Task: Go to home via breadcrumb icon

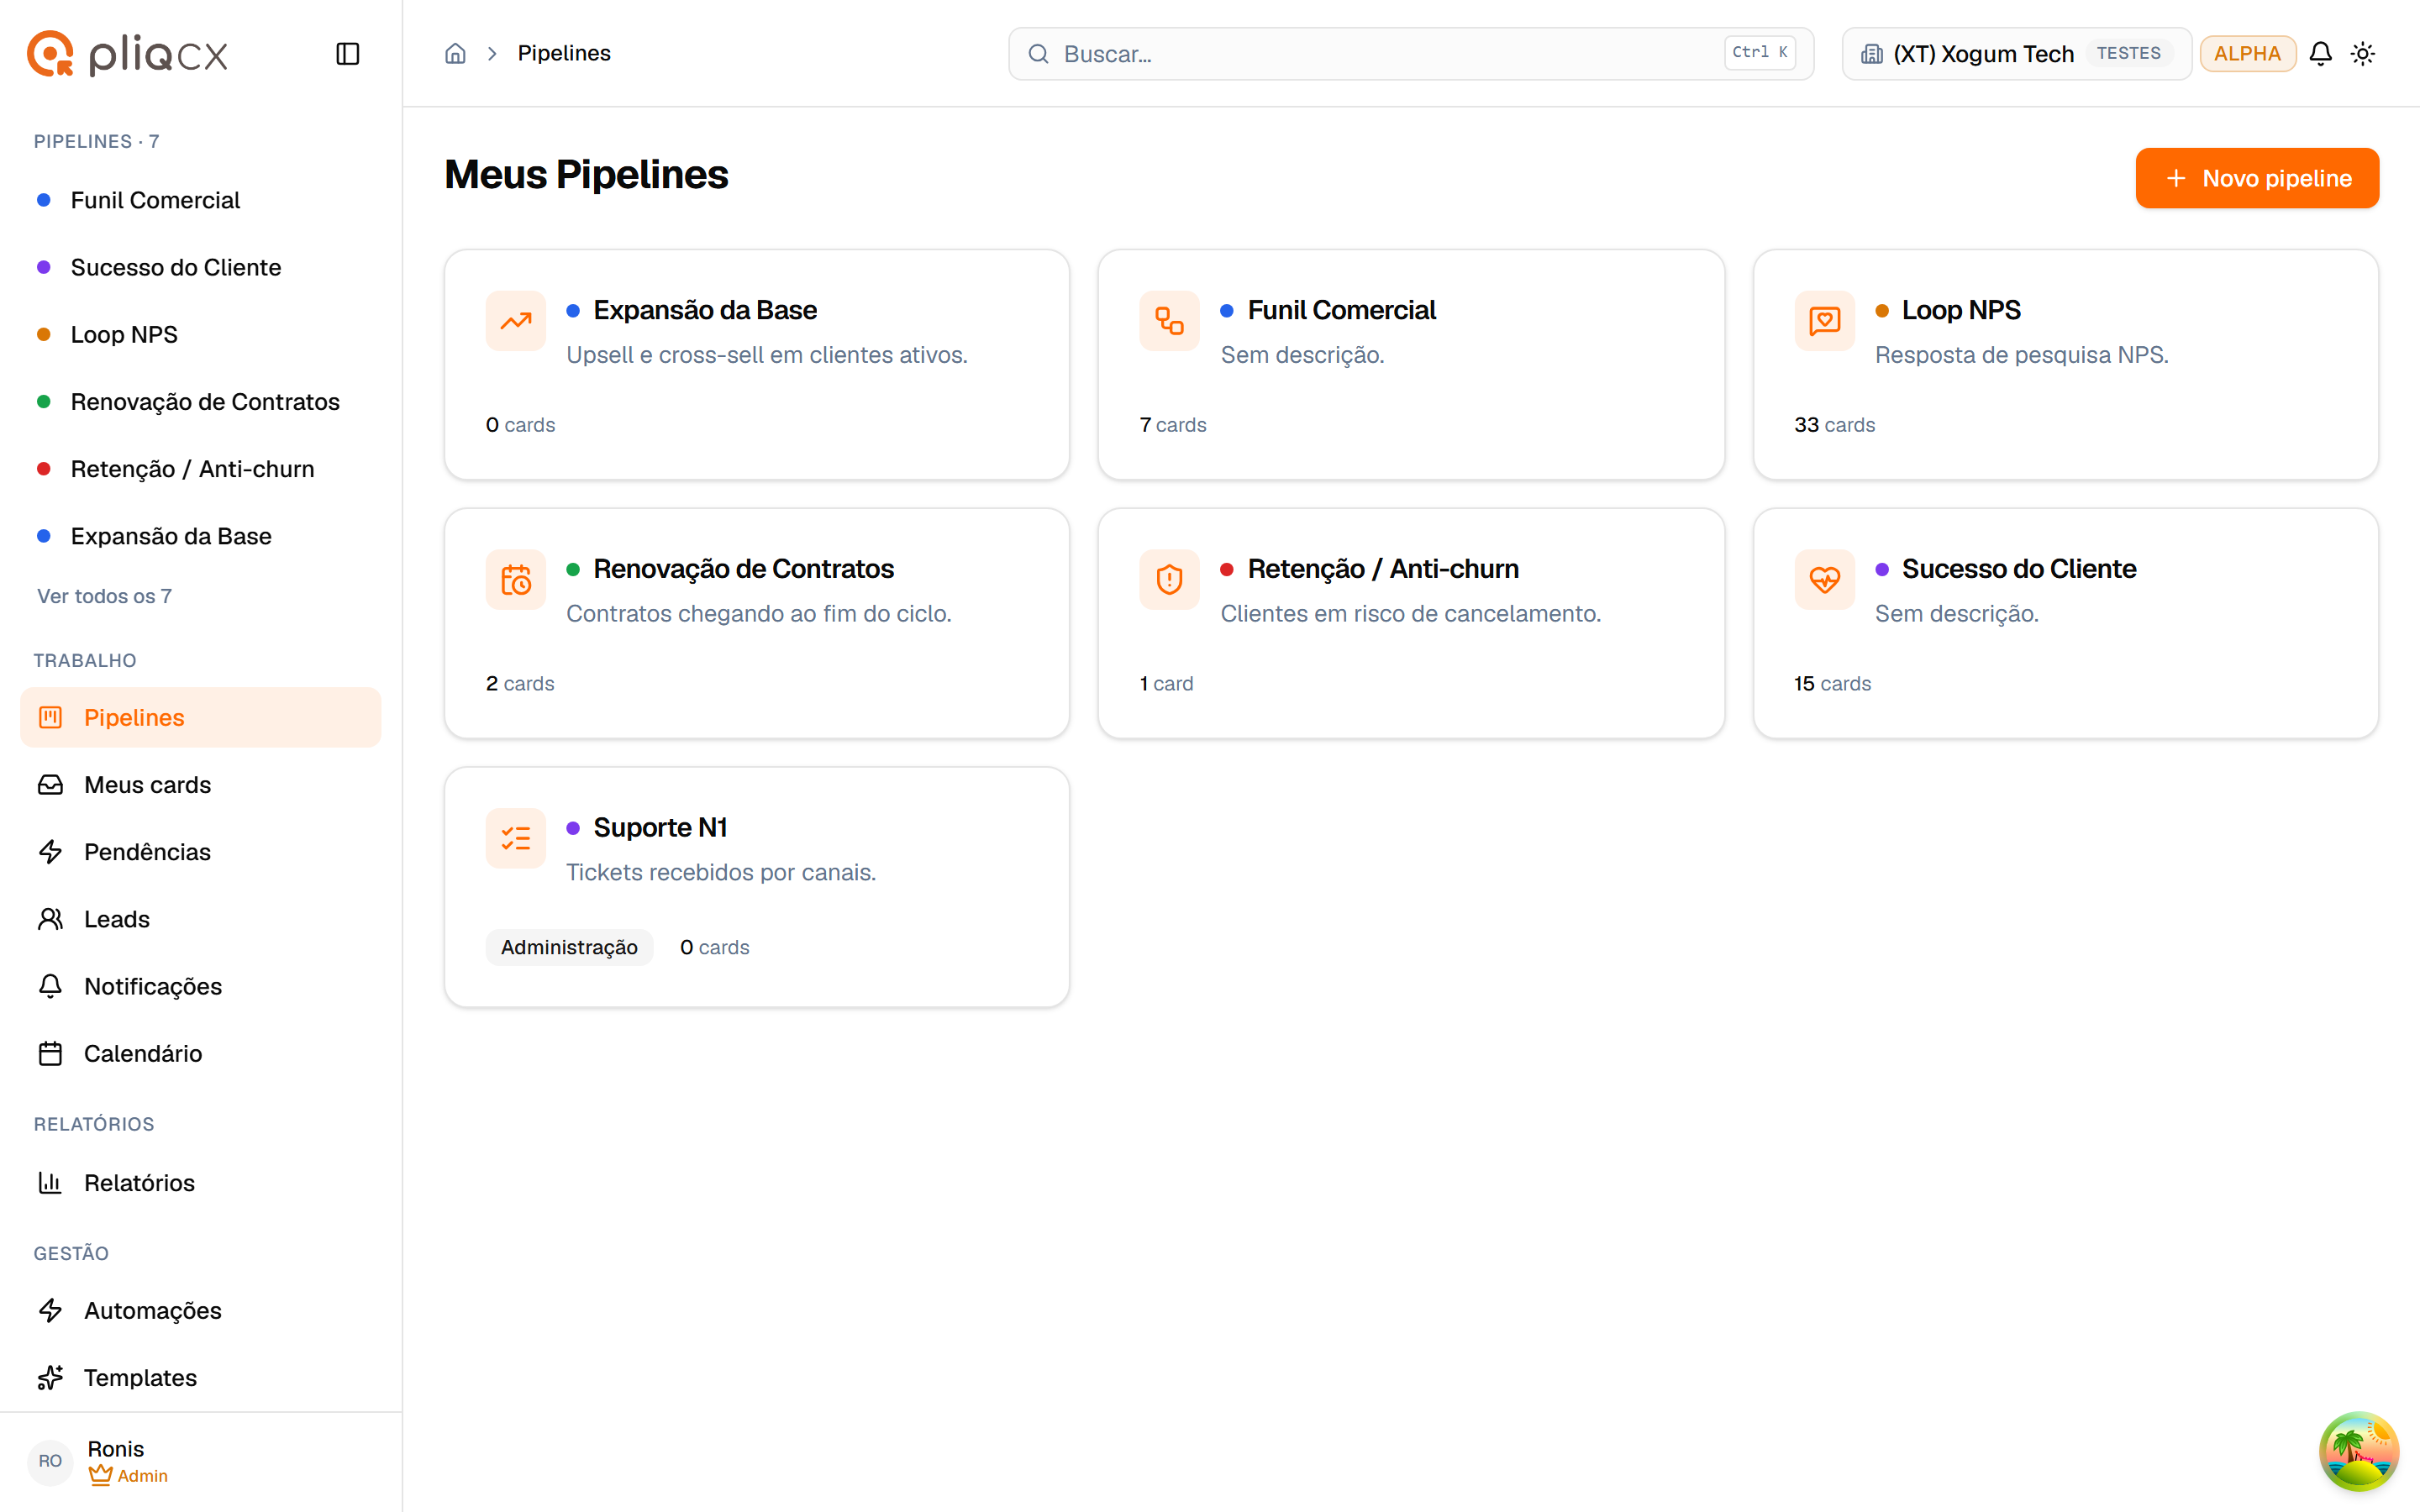Action: pos(455,54)
